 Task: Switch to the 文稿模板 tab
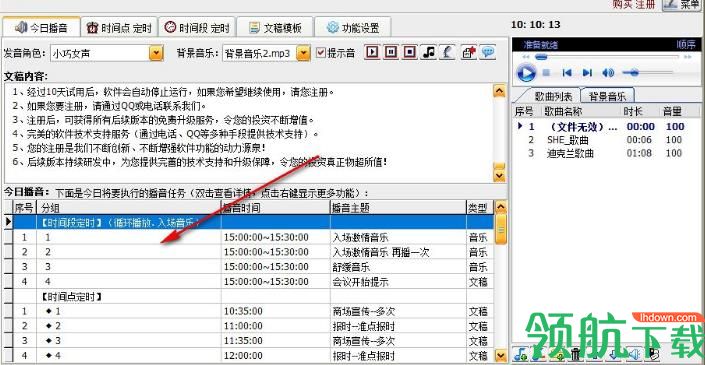coord(275,27)
